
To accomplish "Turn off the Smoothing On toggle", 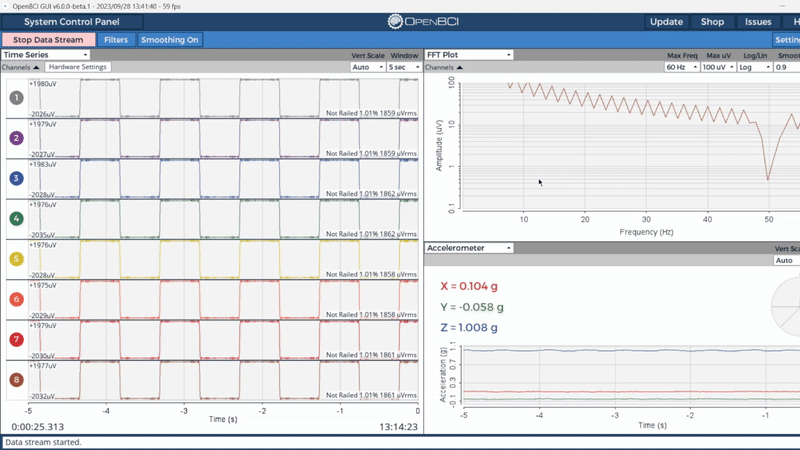I will (x=169, y=40).
